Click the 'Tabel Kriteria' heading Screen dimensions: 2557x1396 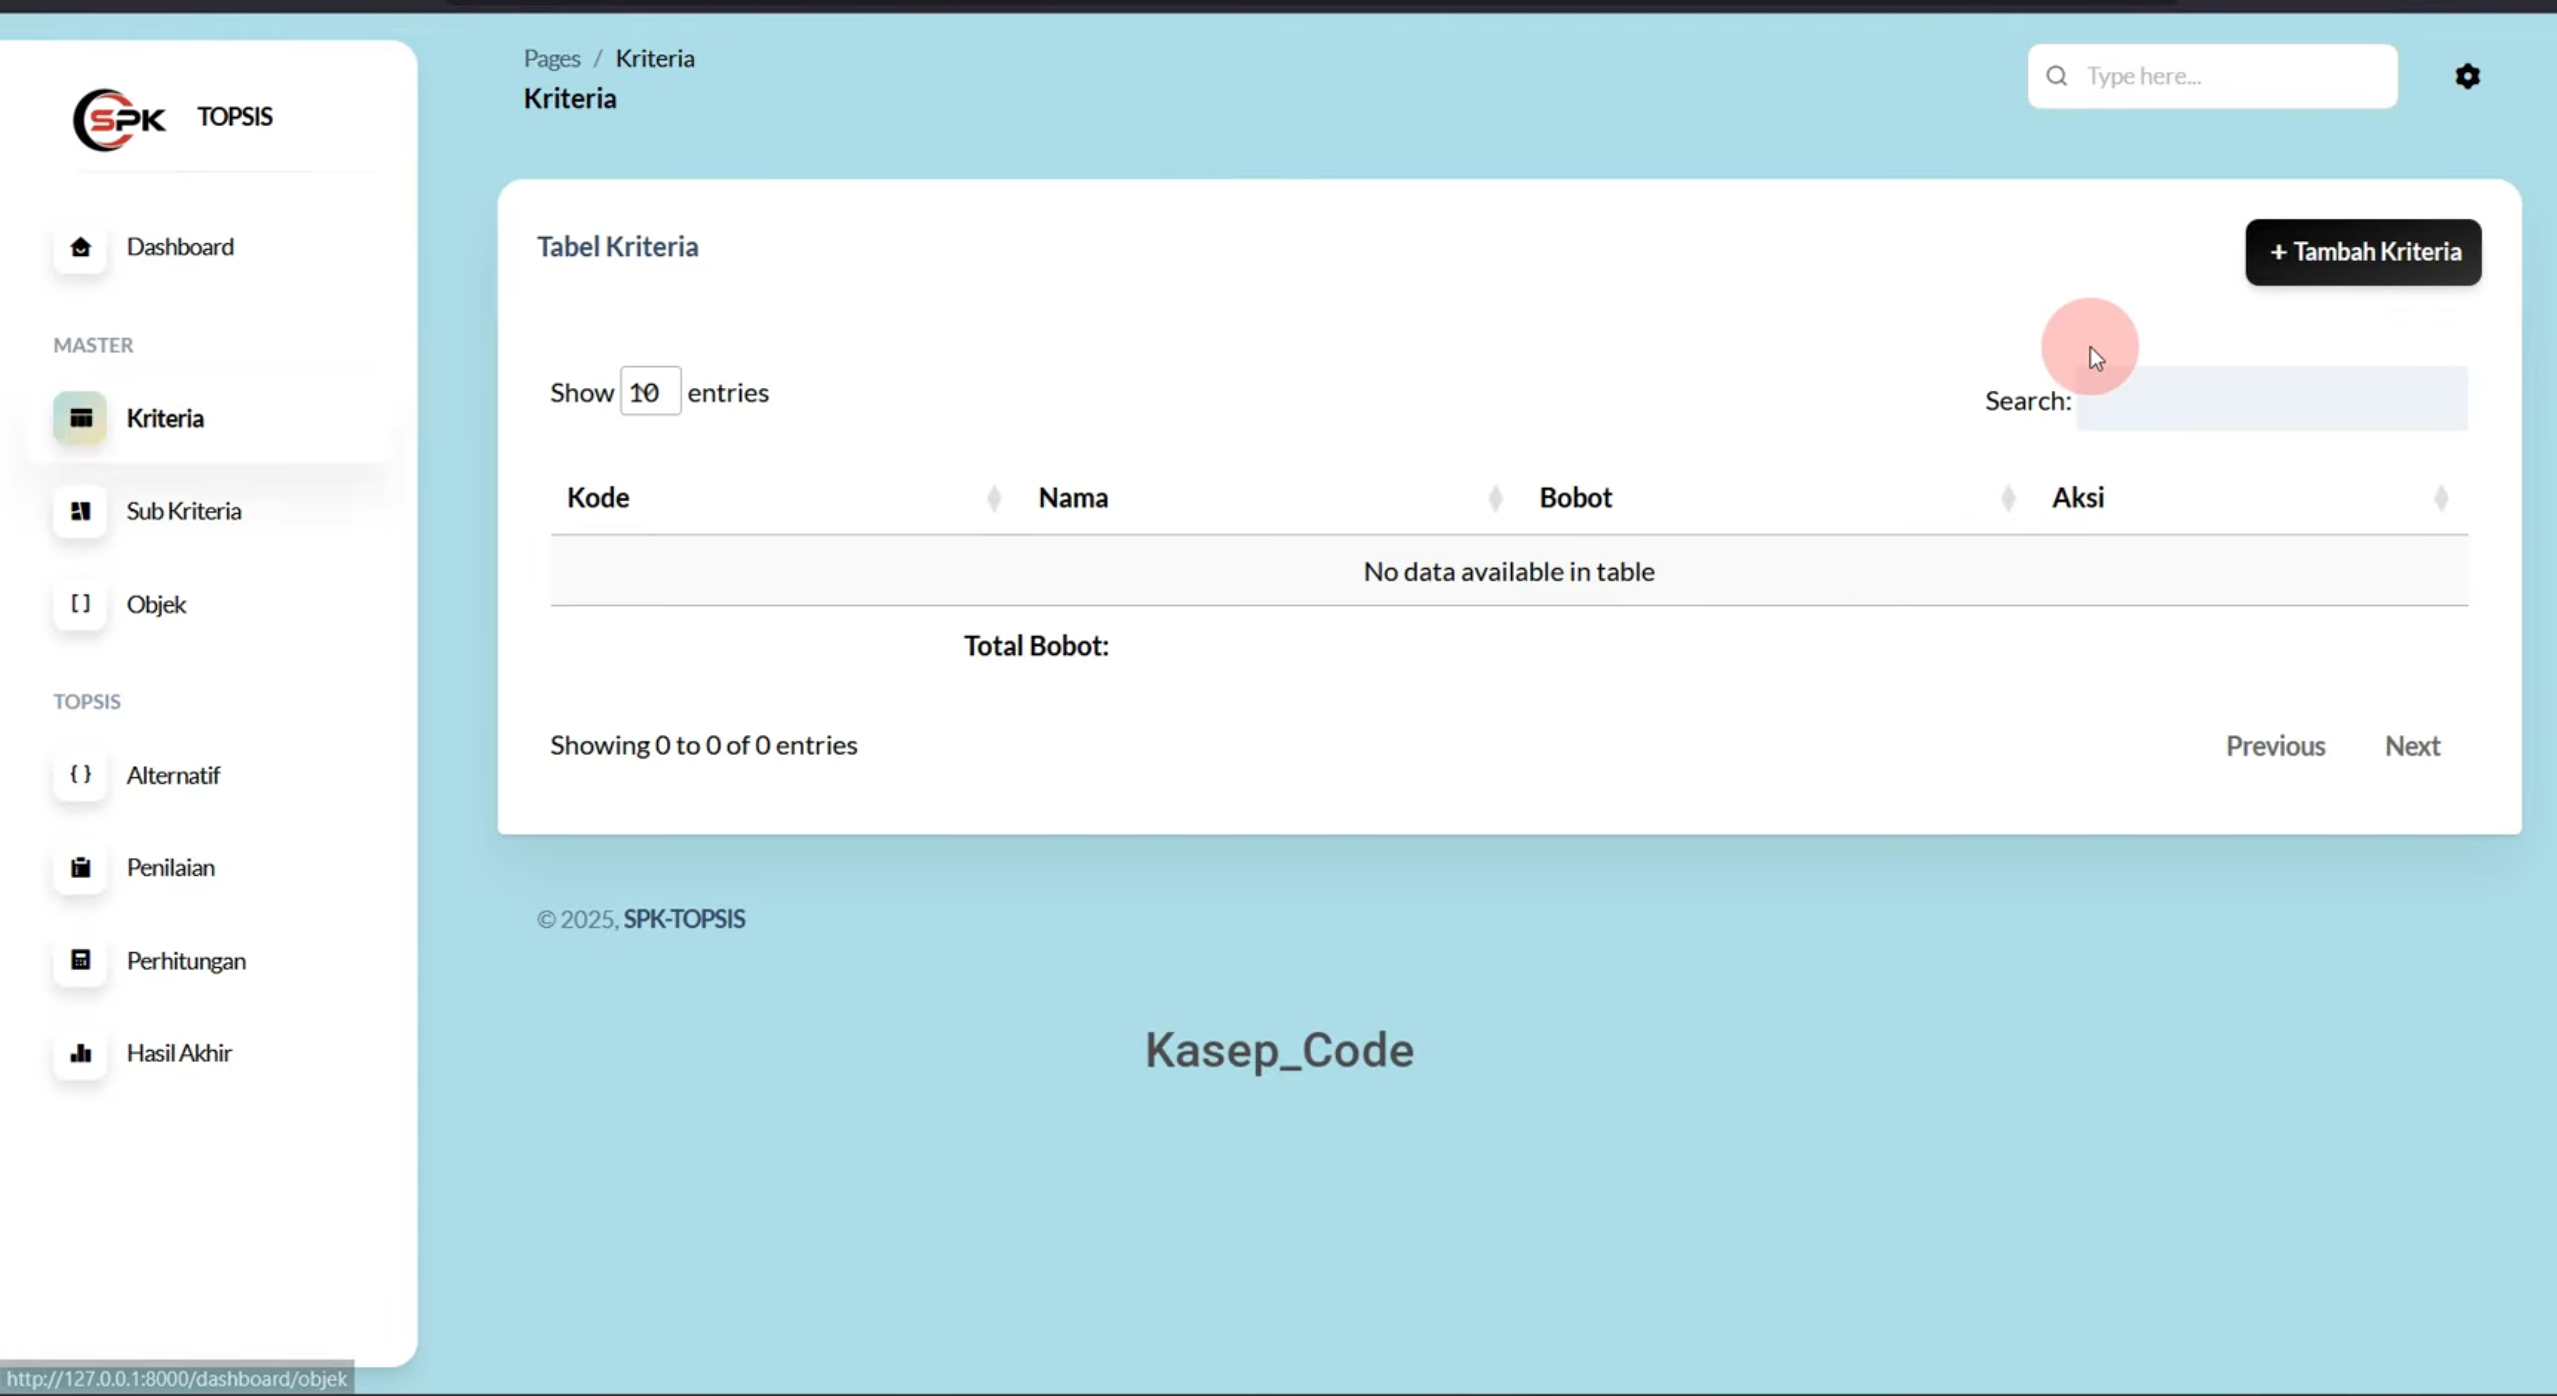[x=617, y=247]
